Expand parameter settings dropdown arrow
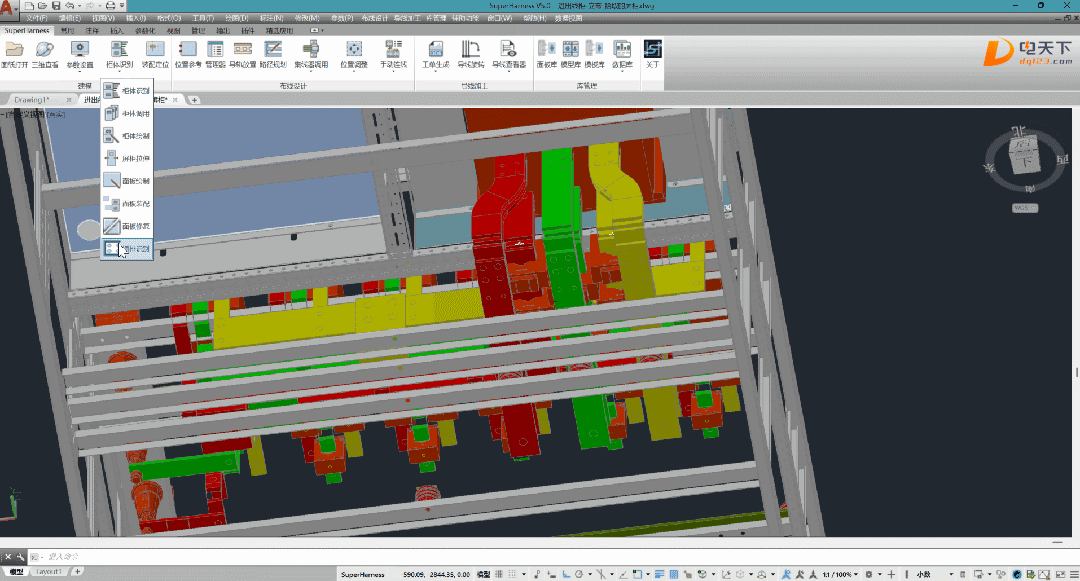This screenshot has height=581, width=1080. (x=80, y=70)
